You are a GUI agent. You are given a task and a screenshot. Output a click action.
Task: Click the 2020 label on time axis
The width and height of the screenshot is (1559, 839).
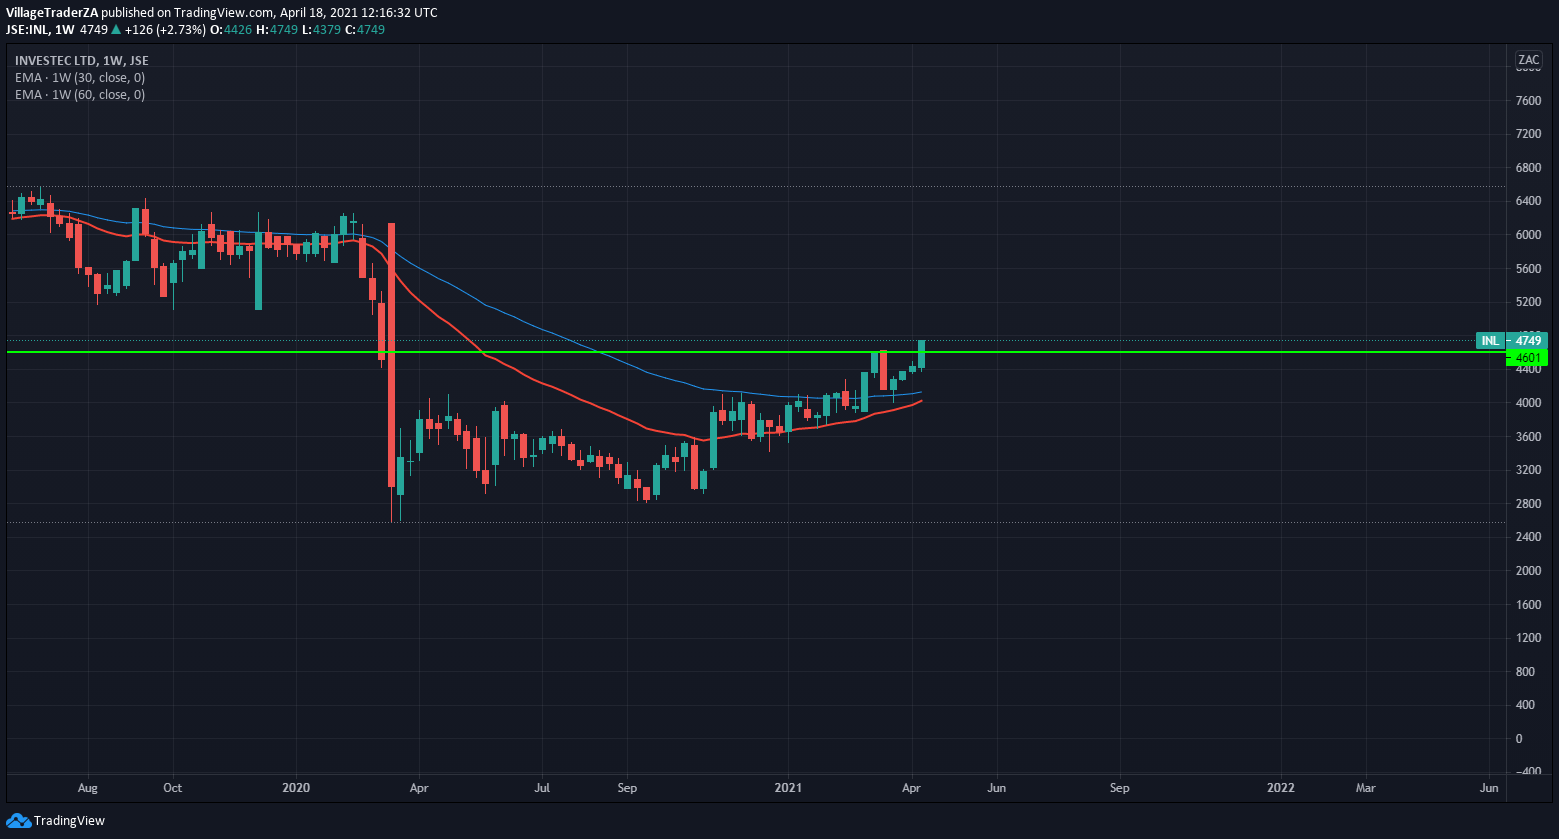click(x=296, y=788)
